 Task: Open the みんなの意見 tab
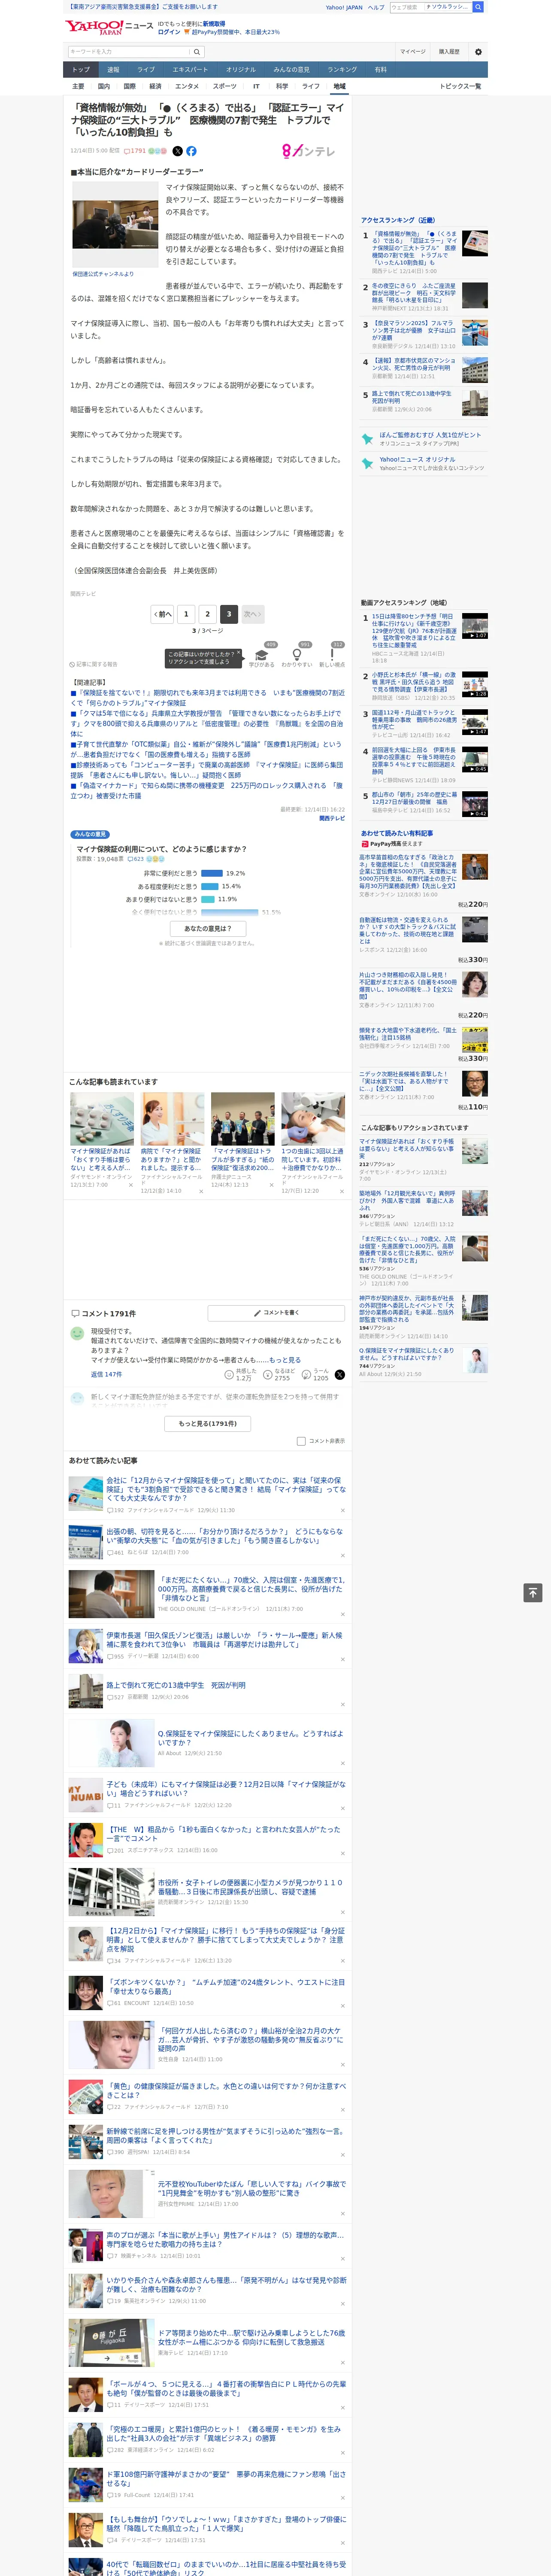tap(291, 70)
